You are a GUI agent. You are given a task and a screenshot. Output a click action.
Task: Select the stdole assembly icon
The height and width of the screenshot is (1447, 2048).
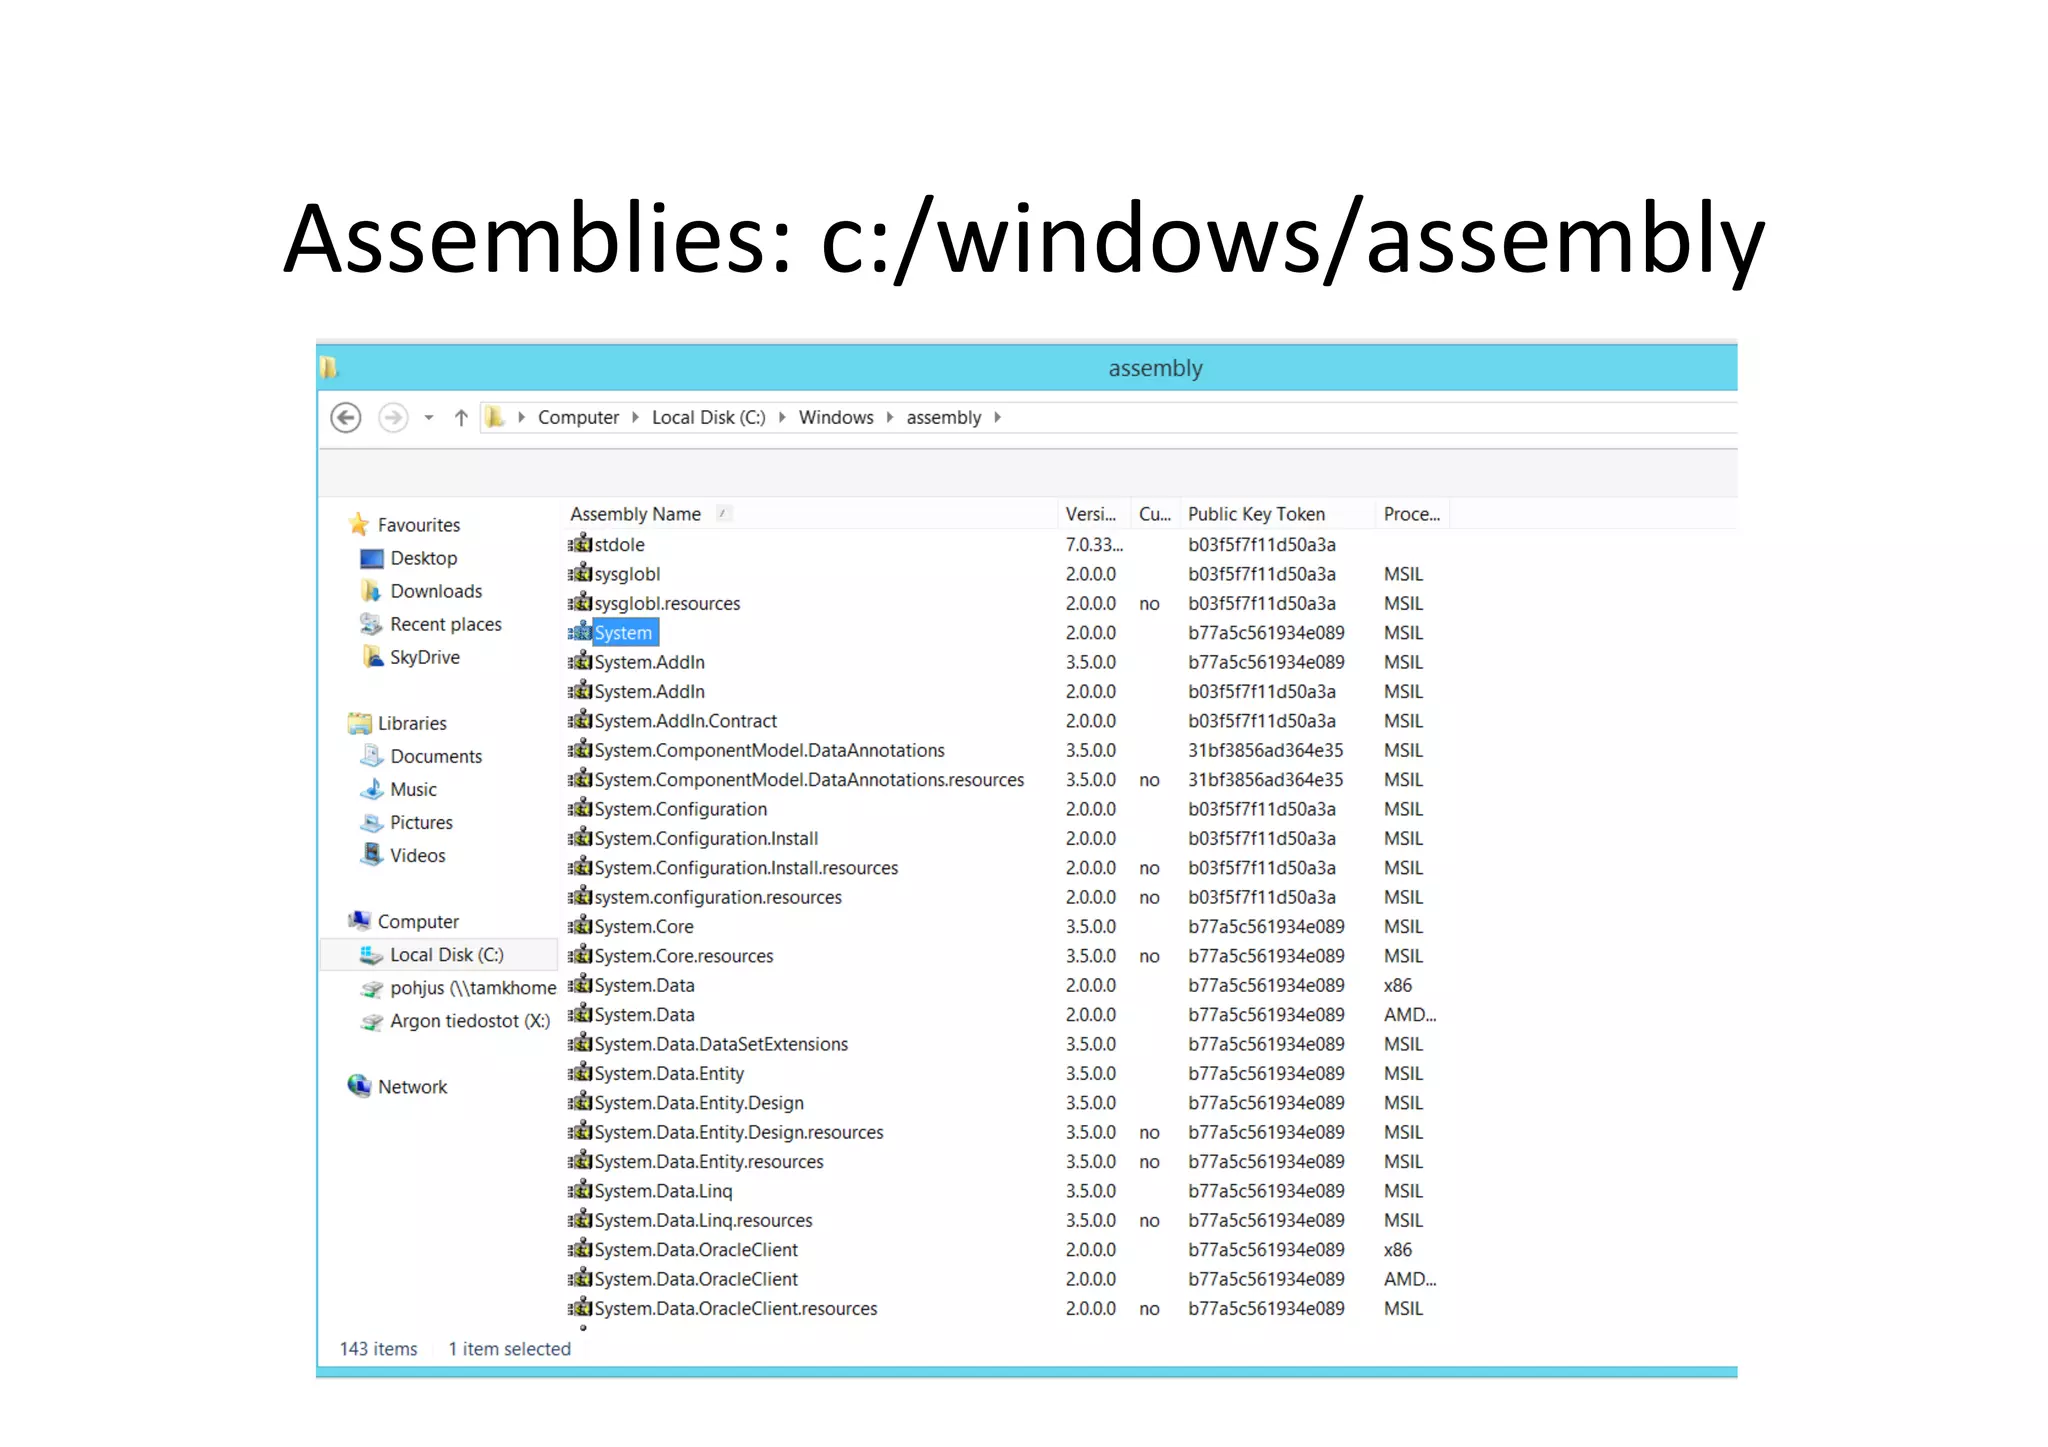coord(580,544)
